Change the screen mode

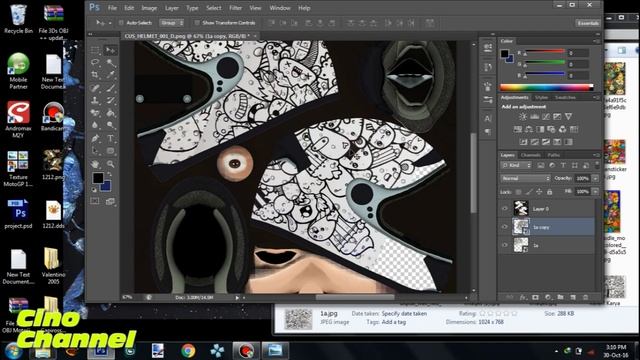point(110,201)
